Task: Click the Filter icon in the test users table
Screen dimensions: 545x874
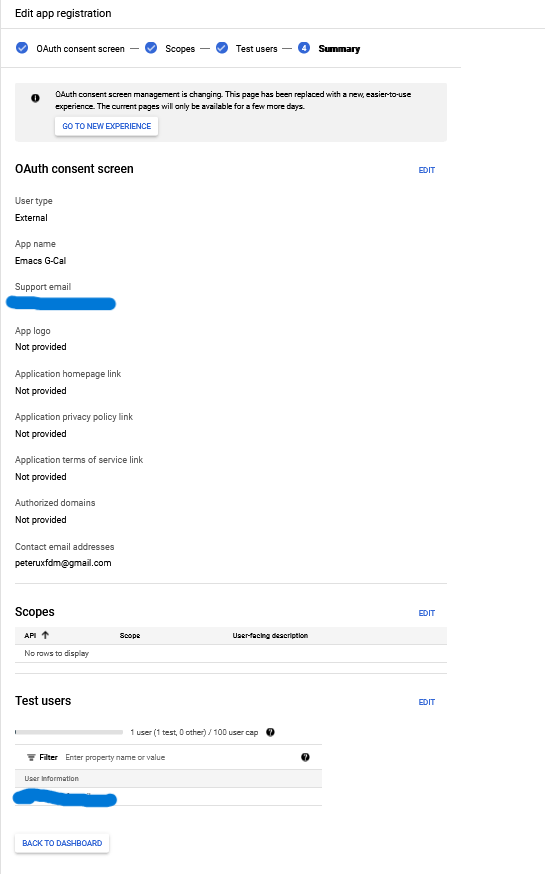Action: [31, 757]
